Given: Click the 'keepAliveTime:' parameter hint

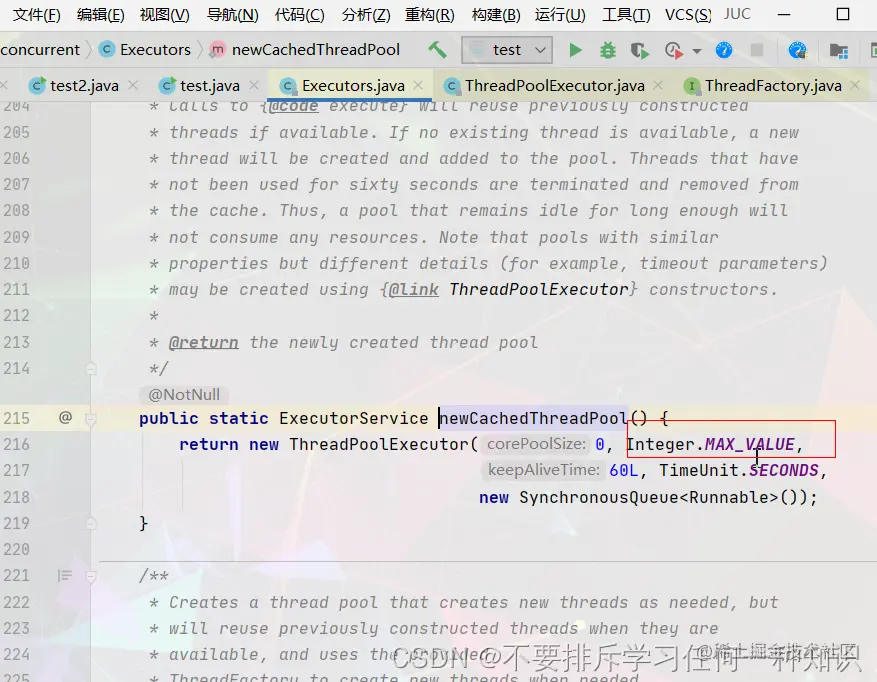Looking at the screenshot, I should click(x=543, y=470).
